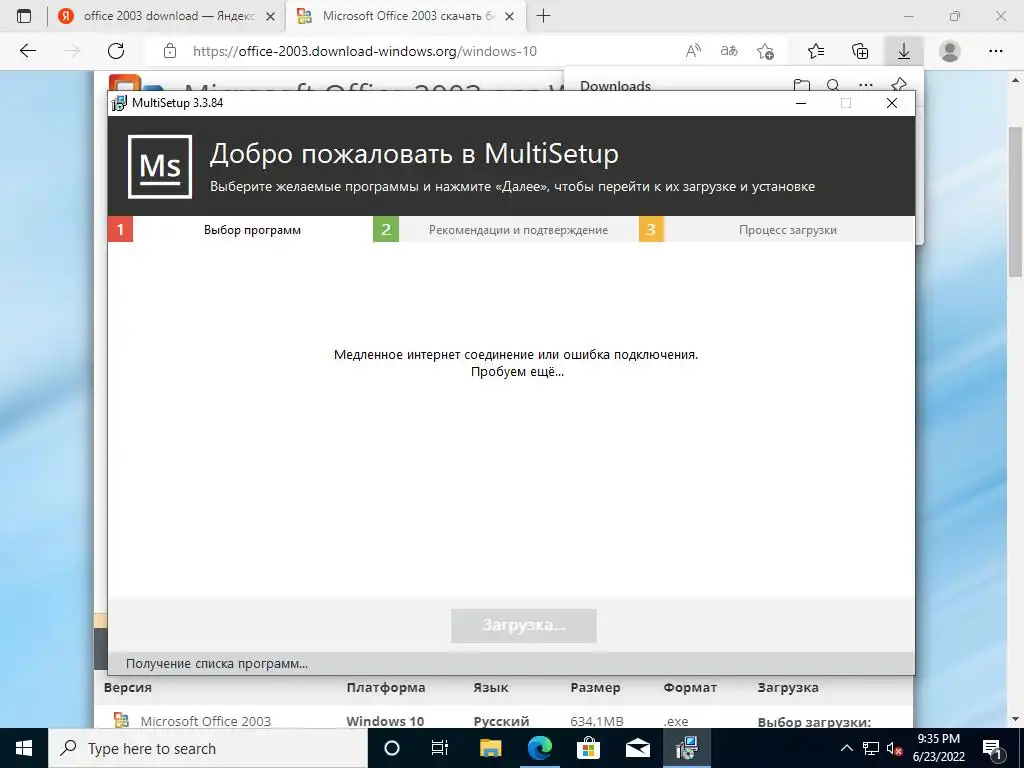1024x768 pixels.
Task: Pin the Downloads panel
Action: pos(899,85)
